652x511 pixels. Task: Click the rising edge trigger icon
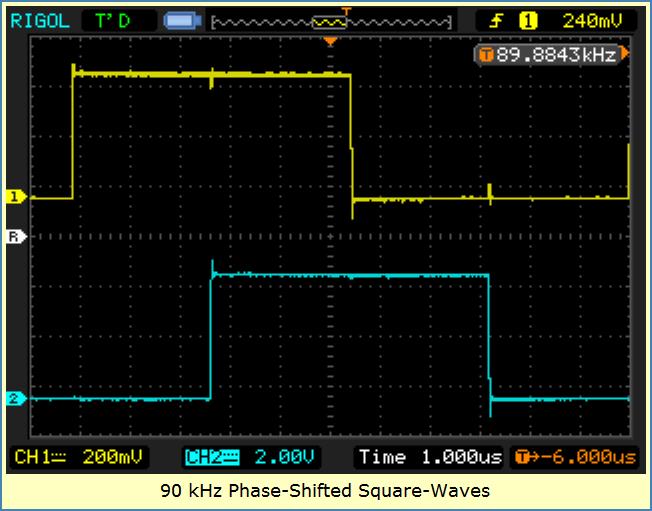[496, 19]
